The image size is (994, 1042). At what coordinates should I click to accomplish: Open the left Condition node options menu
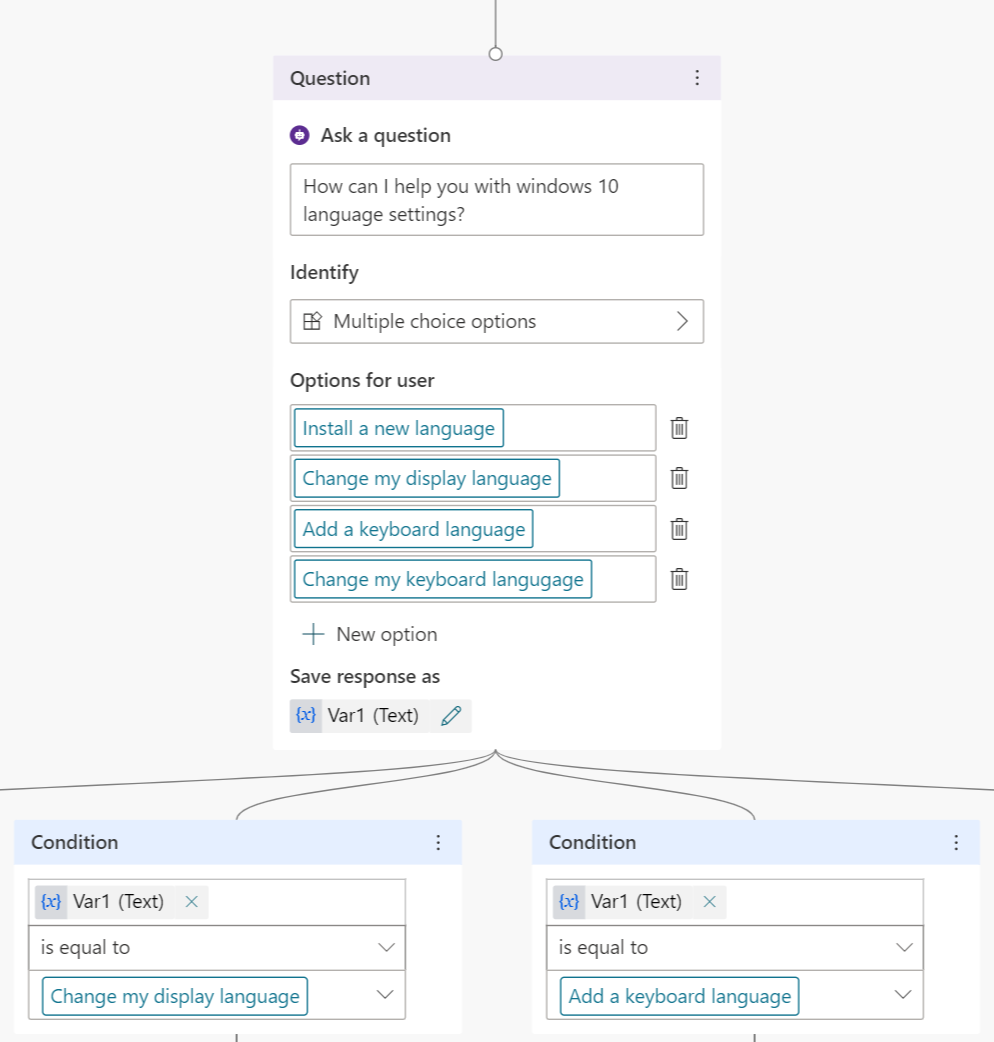click(x=438, y=842)
